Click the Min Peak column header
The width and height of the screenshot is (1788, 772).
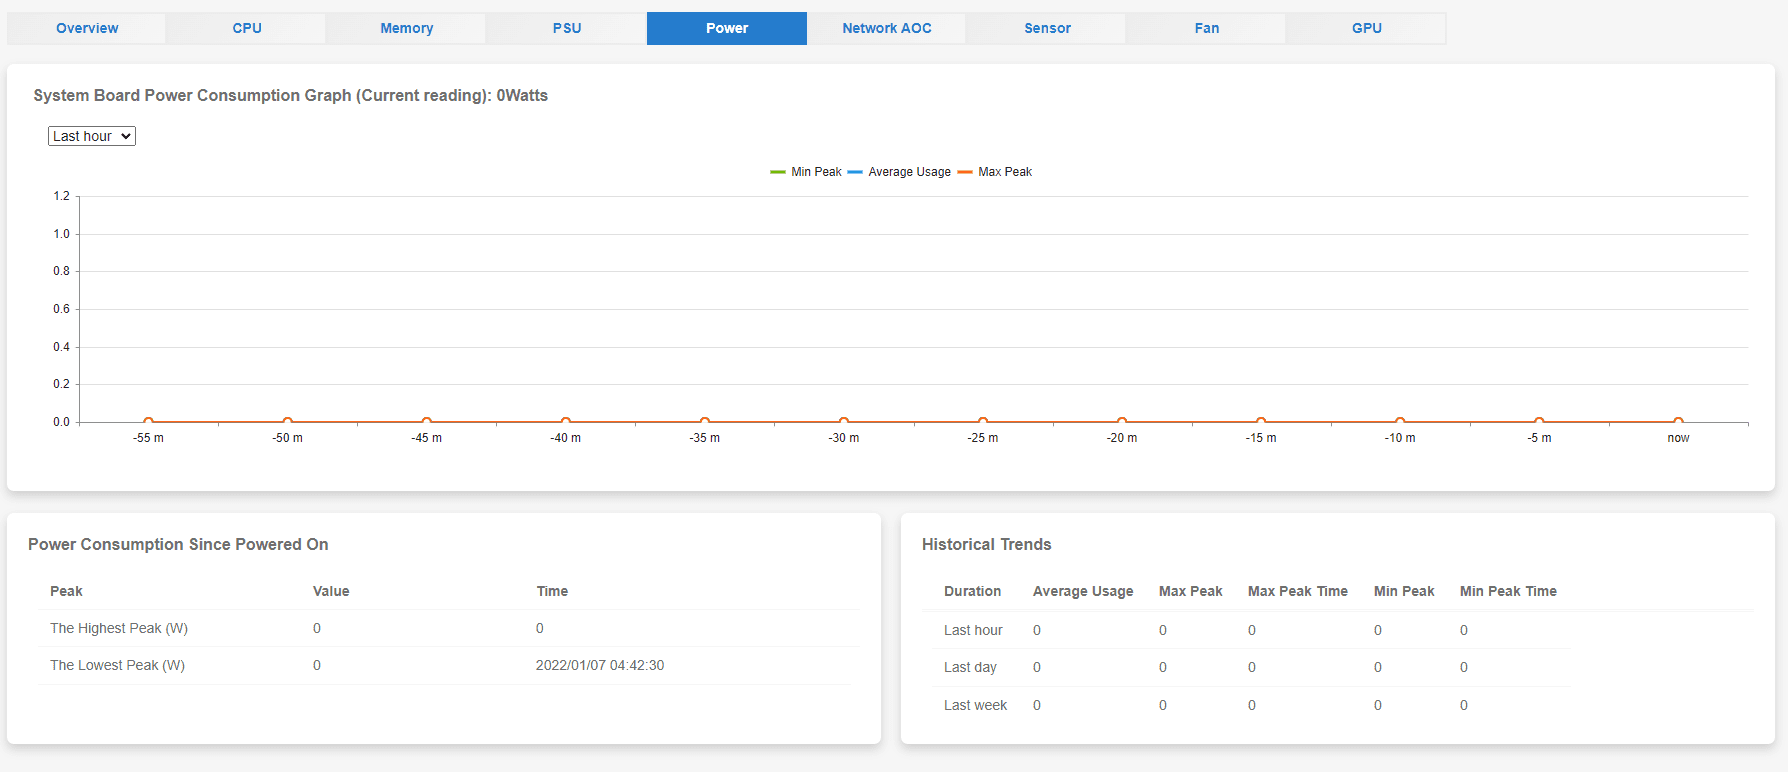tap(1404, 591)
